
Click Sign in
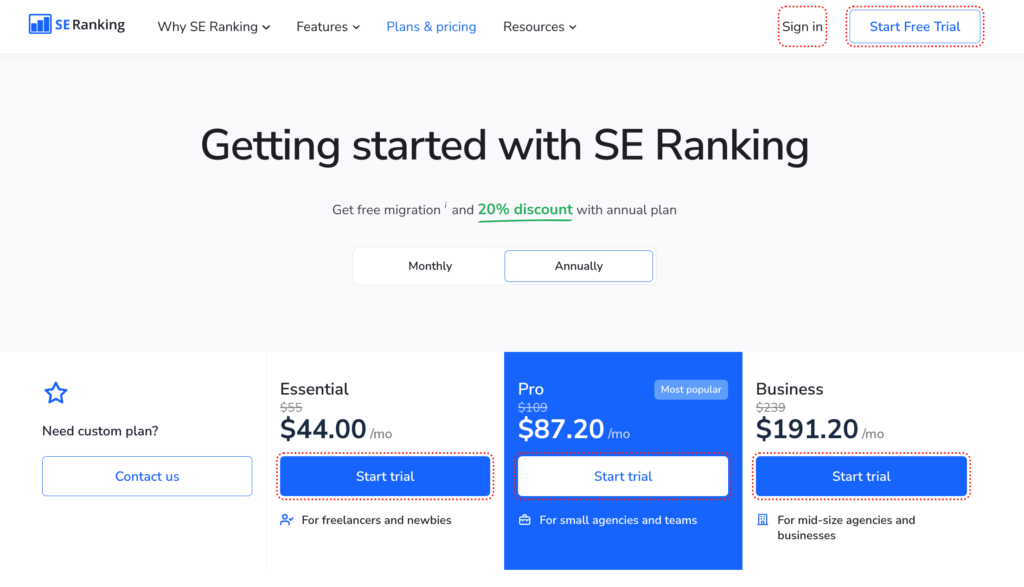[802, 26]
